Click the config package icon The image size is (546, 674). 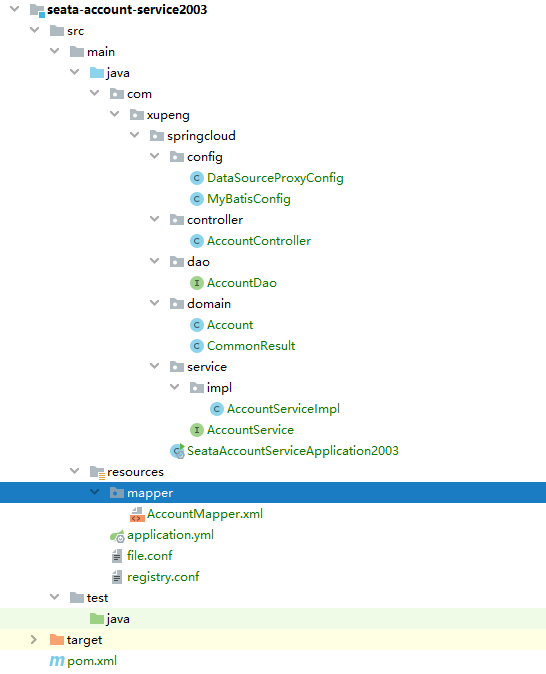177,157
